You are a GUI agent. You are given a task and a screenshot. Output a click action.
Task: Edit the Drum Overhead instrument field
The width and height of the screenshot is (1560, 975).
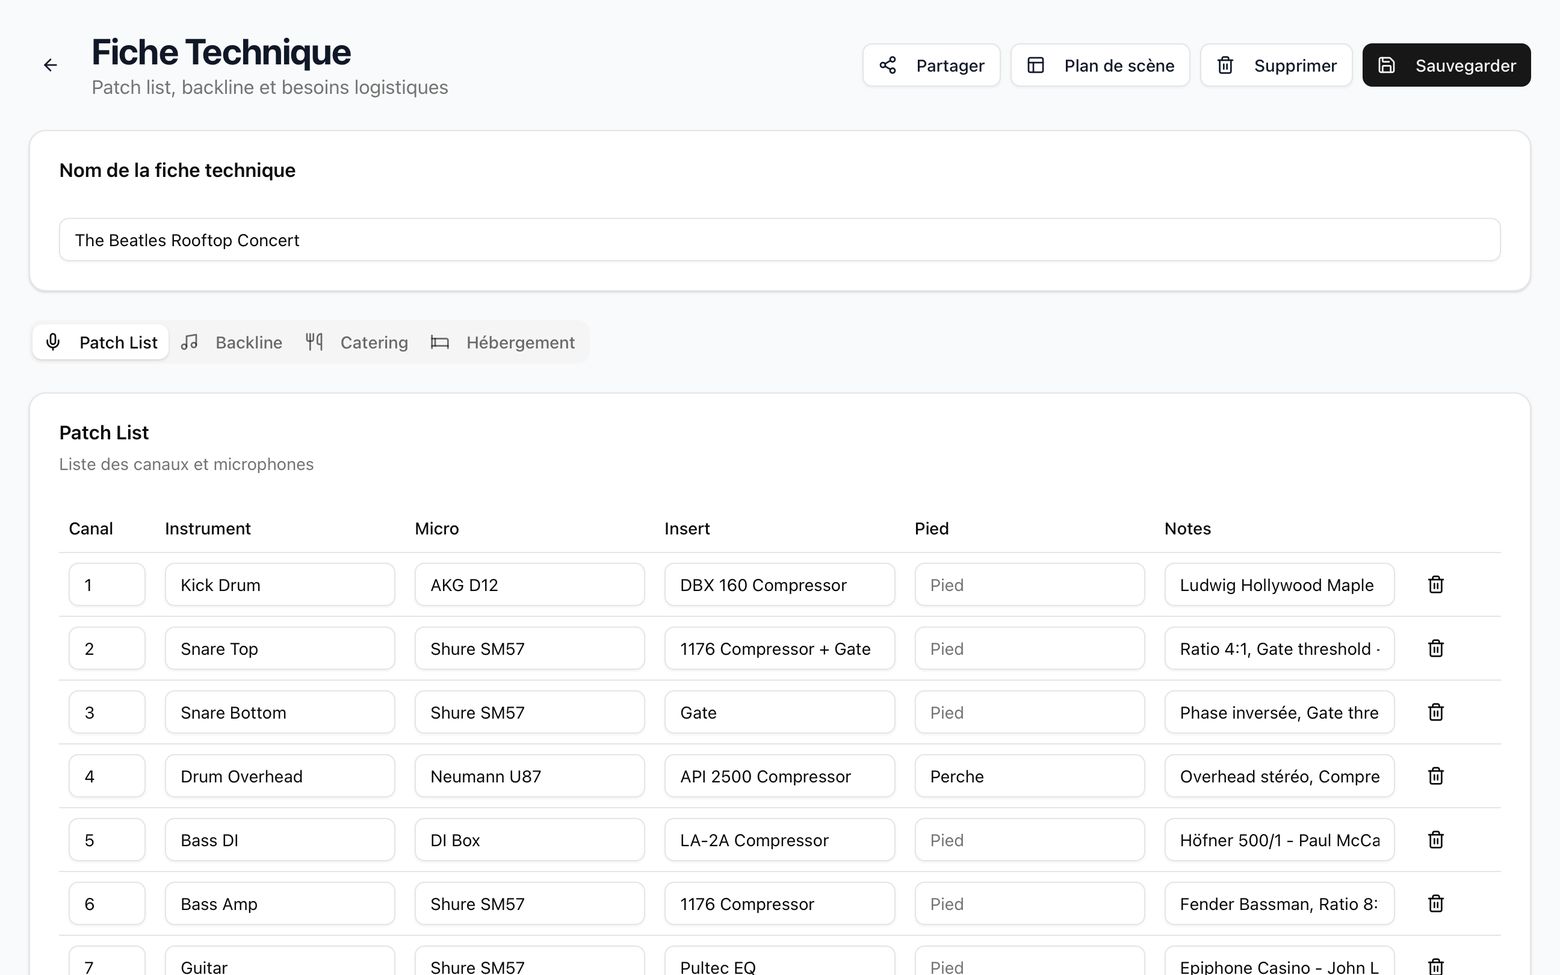pos(280,776)
